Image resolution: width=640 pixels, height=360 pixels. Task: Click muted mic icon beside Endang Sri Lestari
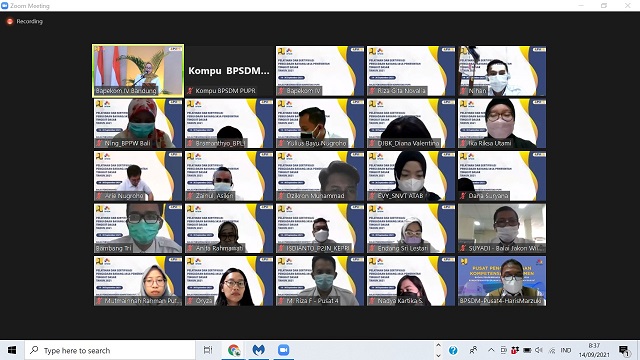[x=372, y=248]
